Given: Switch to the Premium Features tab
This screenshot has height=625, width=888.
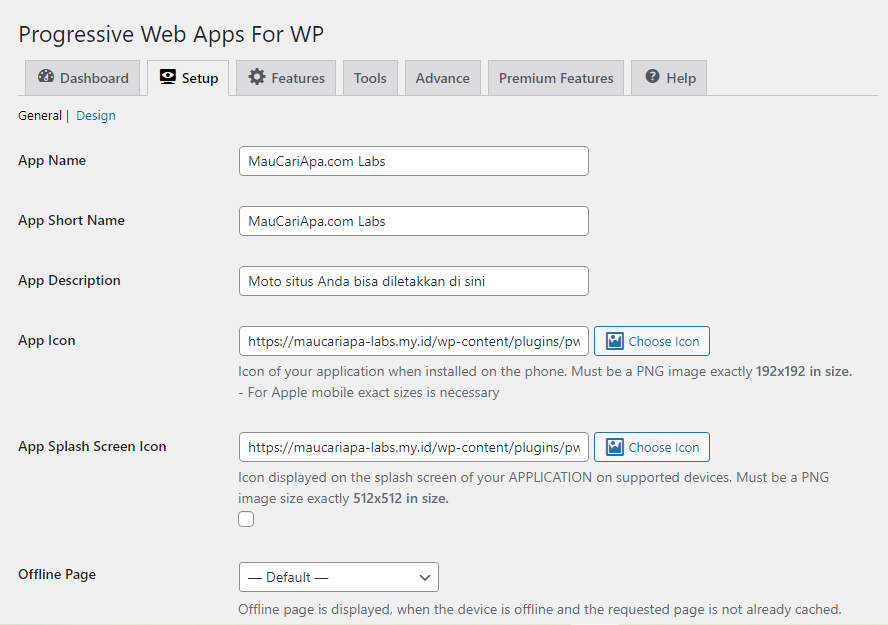Looking at the screenshot, I should pos(555,77).
